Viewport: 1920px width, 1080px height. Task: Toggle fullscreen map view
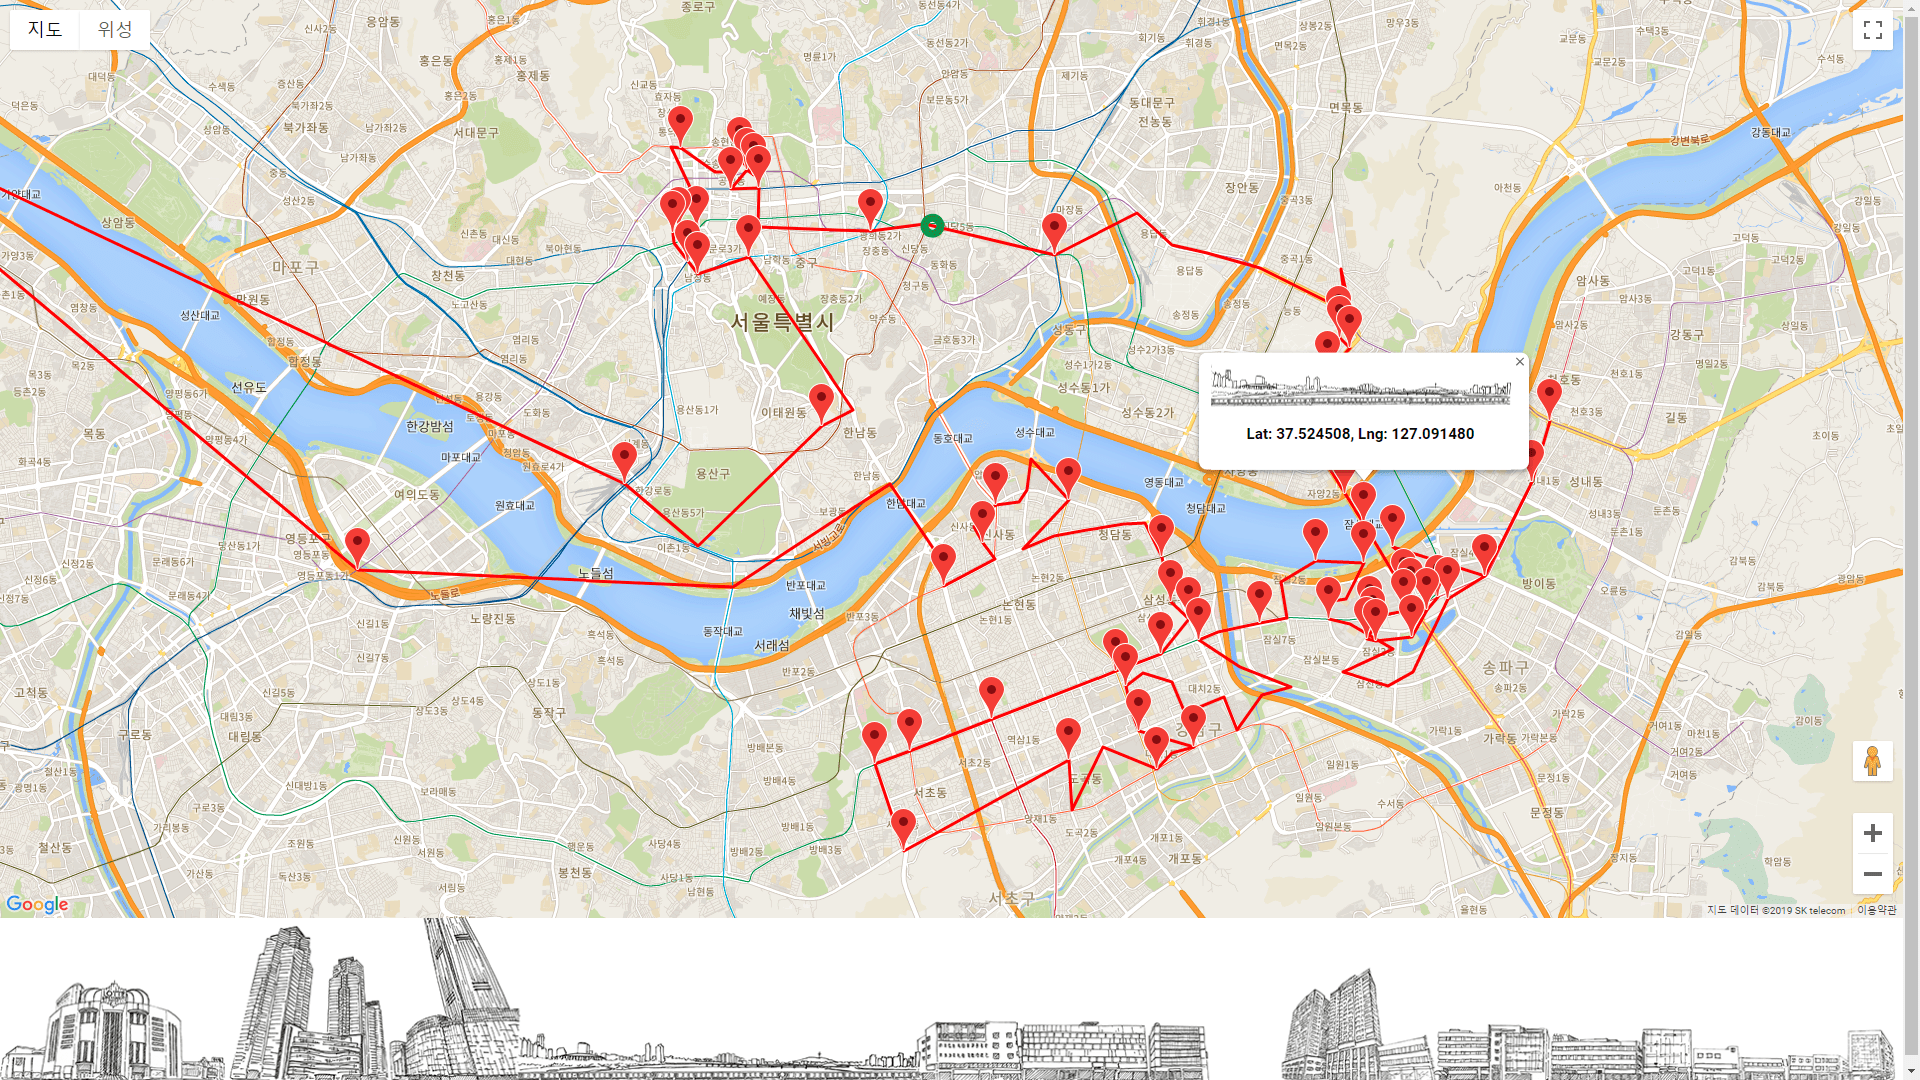1872,30
